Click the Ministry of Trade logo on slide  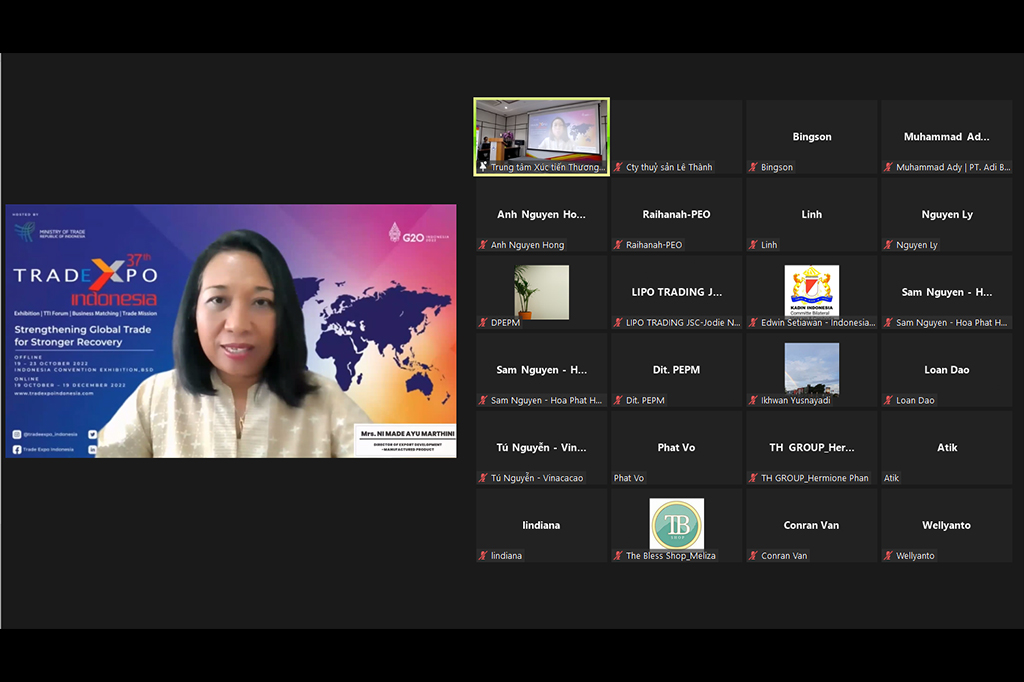pyautogui.click(x=50, y=232)
